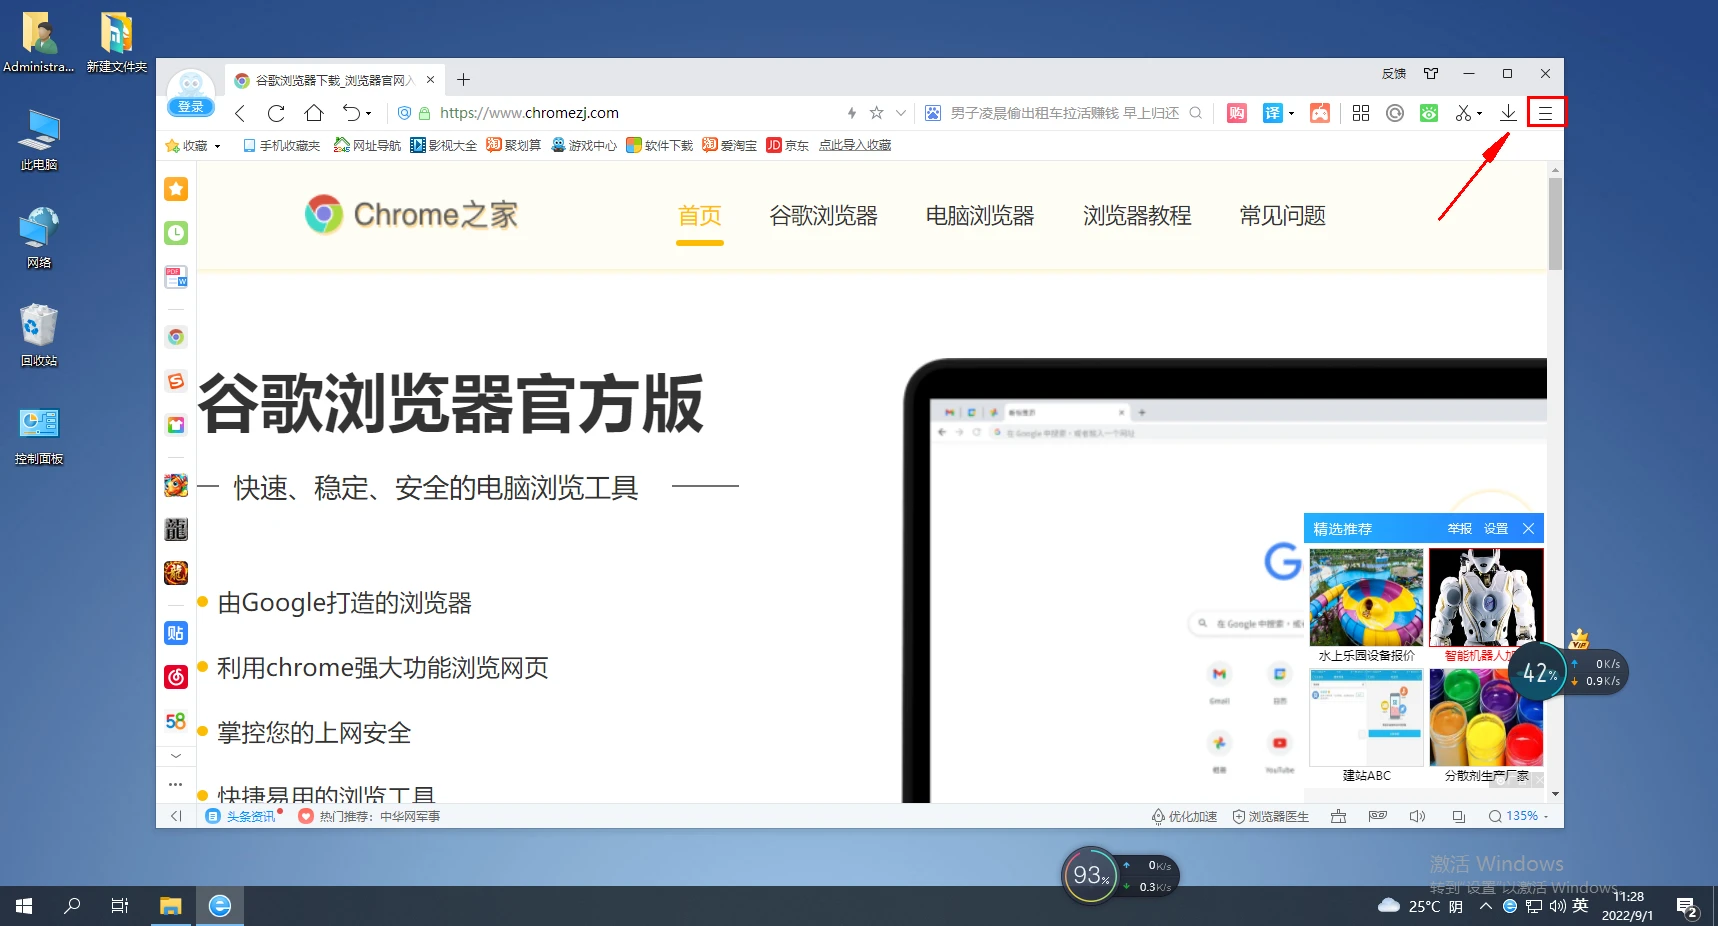
Task: Open the game controller icon in toolbar
Action: point(1320,113)
